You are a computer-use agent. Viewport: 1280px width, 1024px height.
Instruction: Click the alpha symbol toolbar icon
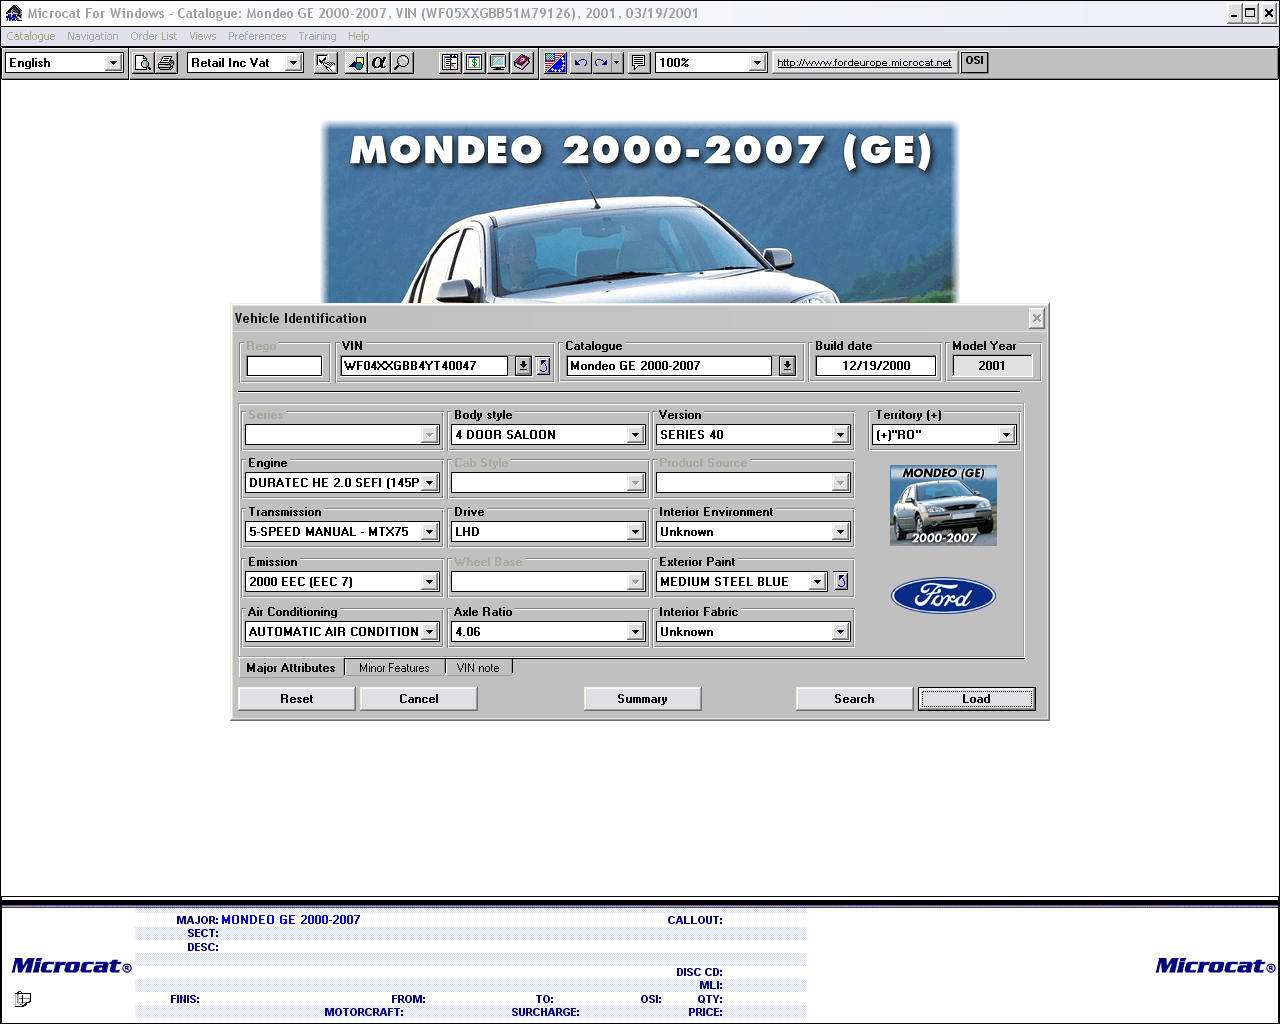pos(378,63)
